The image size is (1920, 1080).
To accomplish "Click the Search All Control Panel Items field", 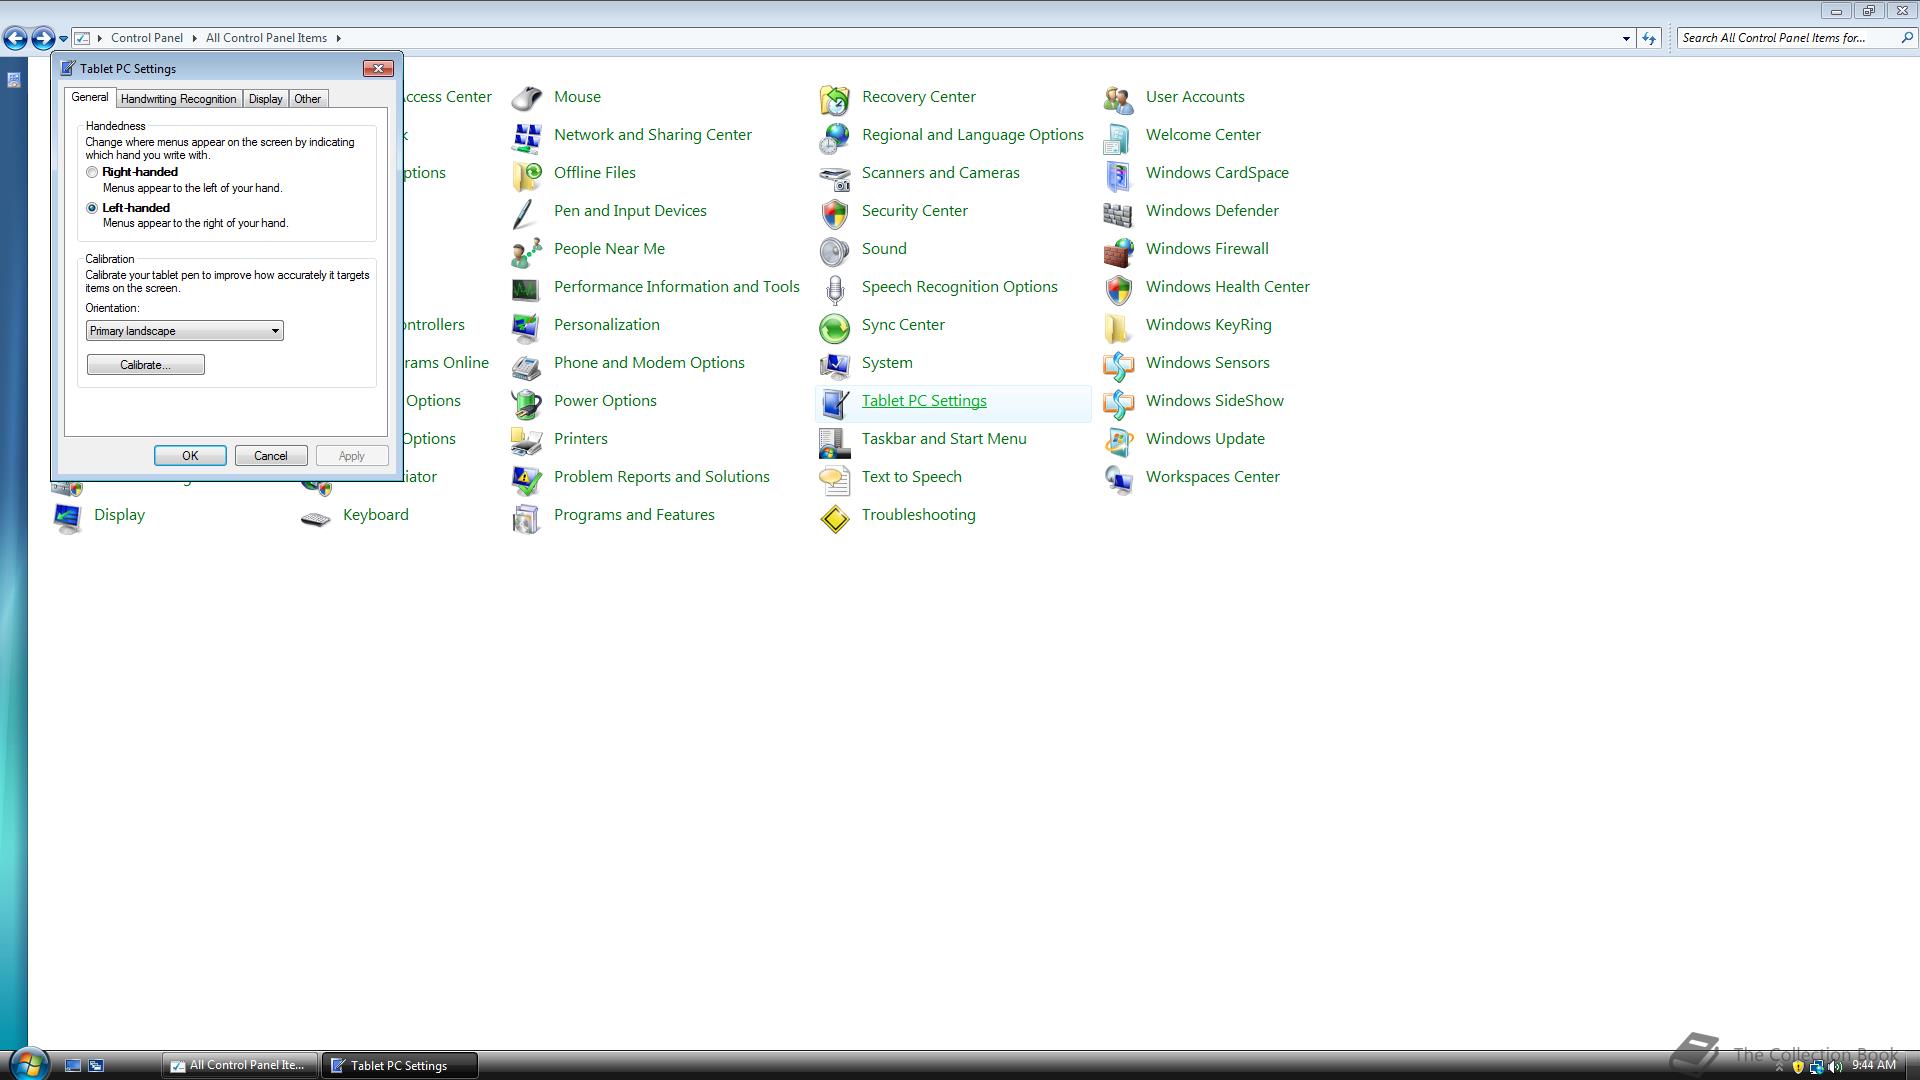I will click(1788, 38).
